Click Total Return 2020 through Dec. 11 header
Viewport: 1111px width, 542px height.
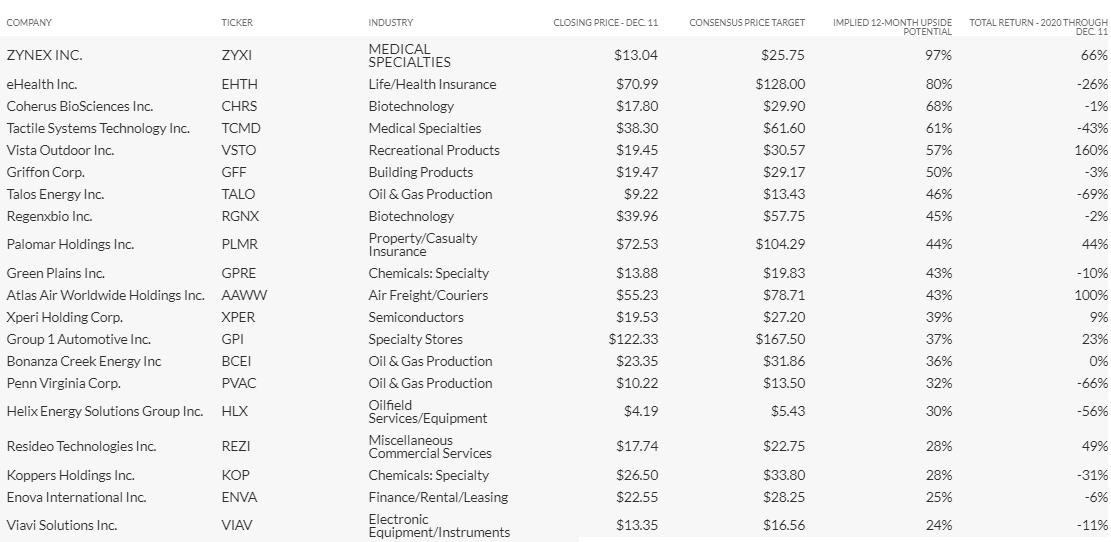coord(1038,27)
